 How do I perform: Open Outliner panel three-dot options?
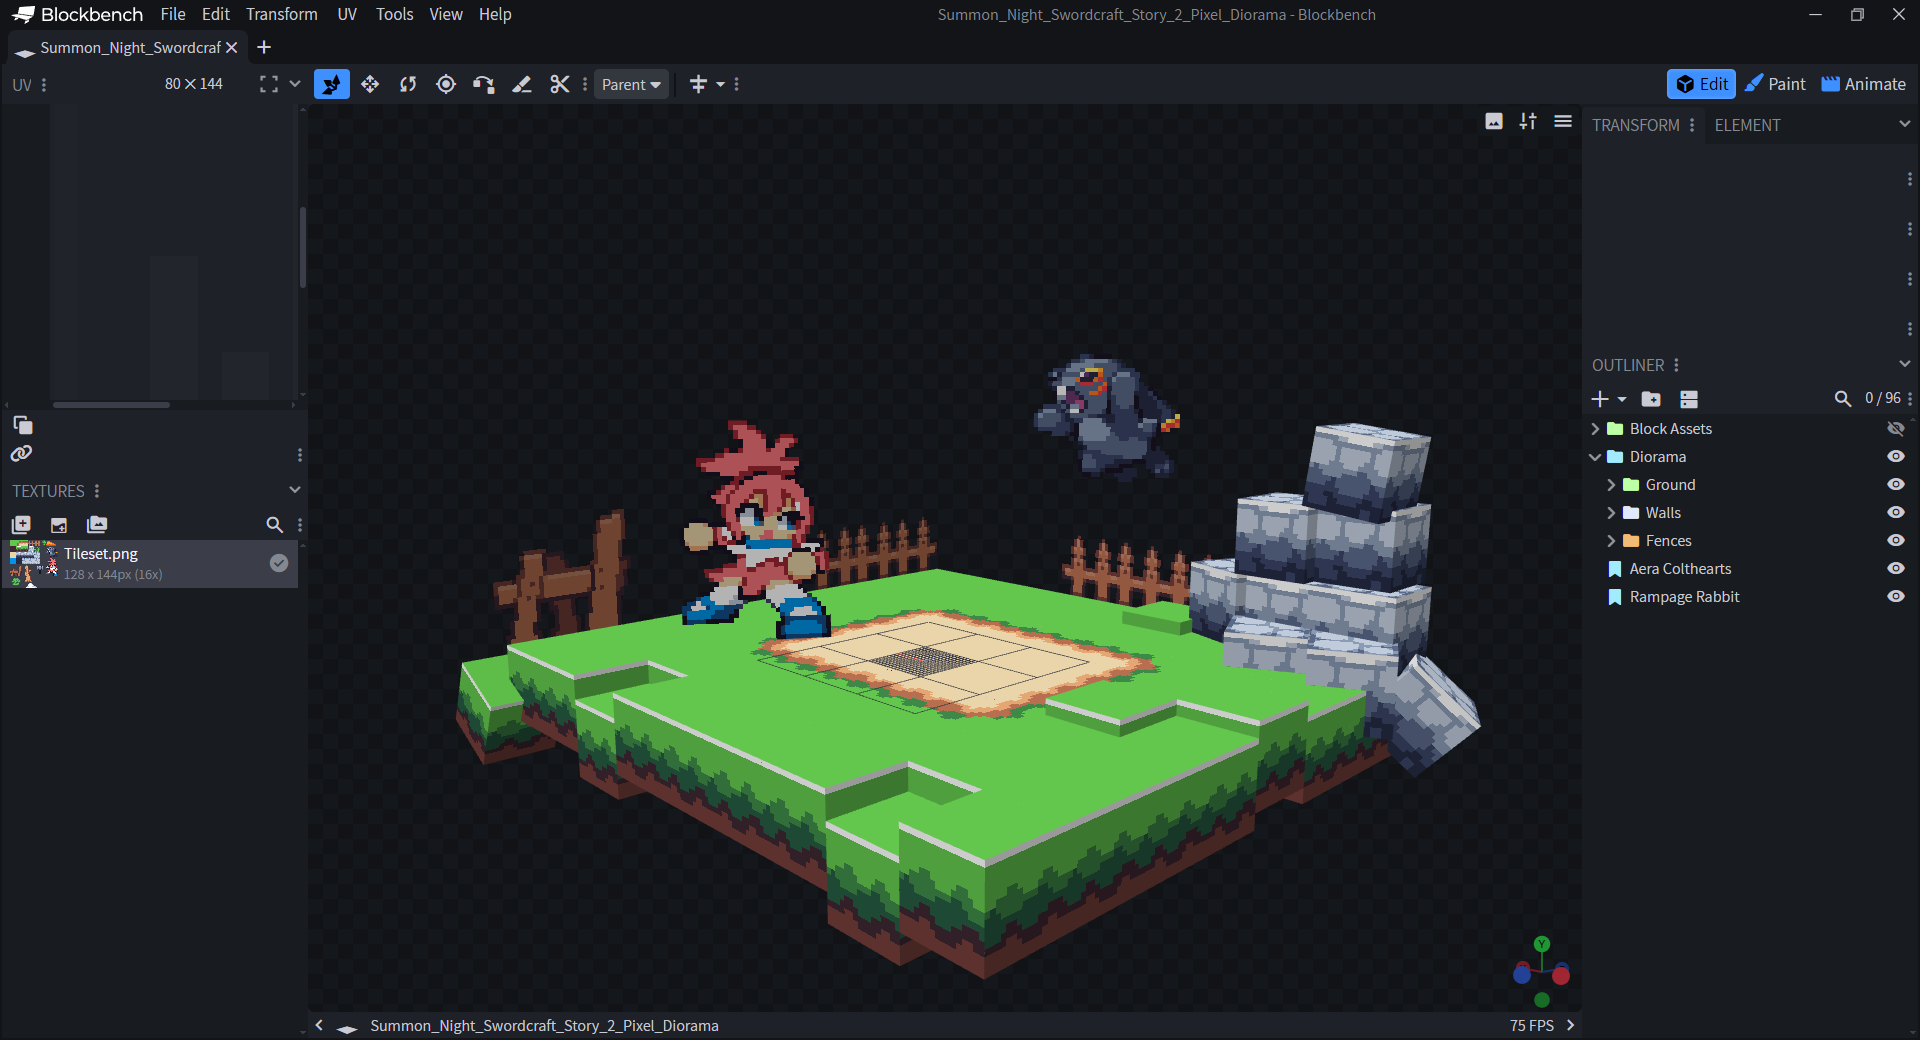click(1676, 365)
